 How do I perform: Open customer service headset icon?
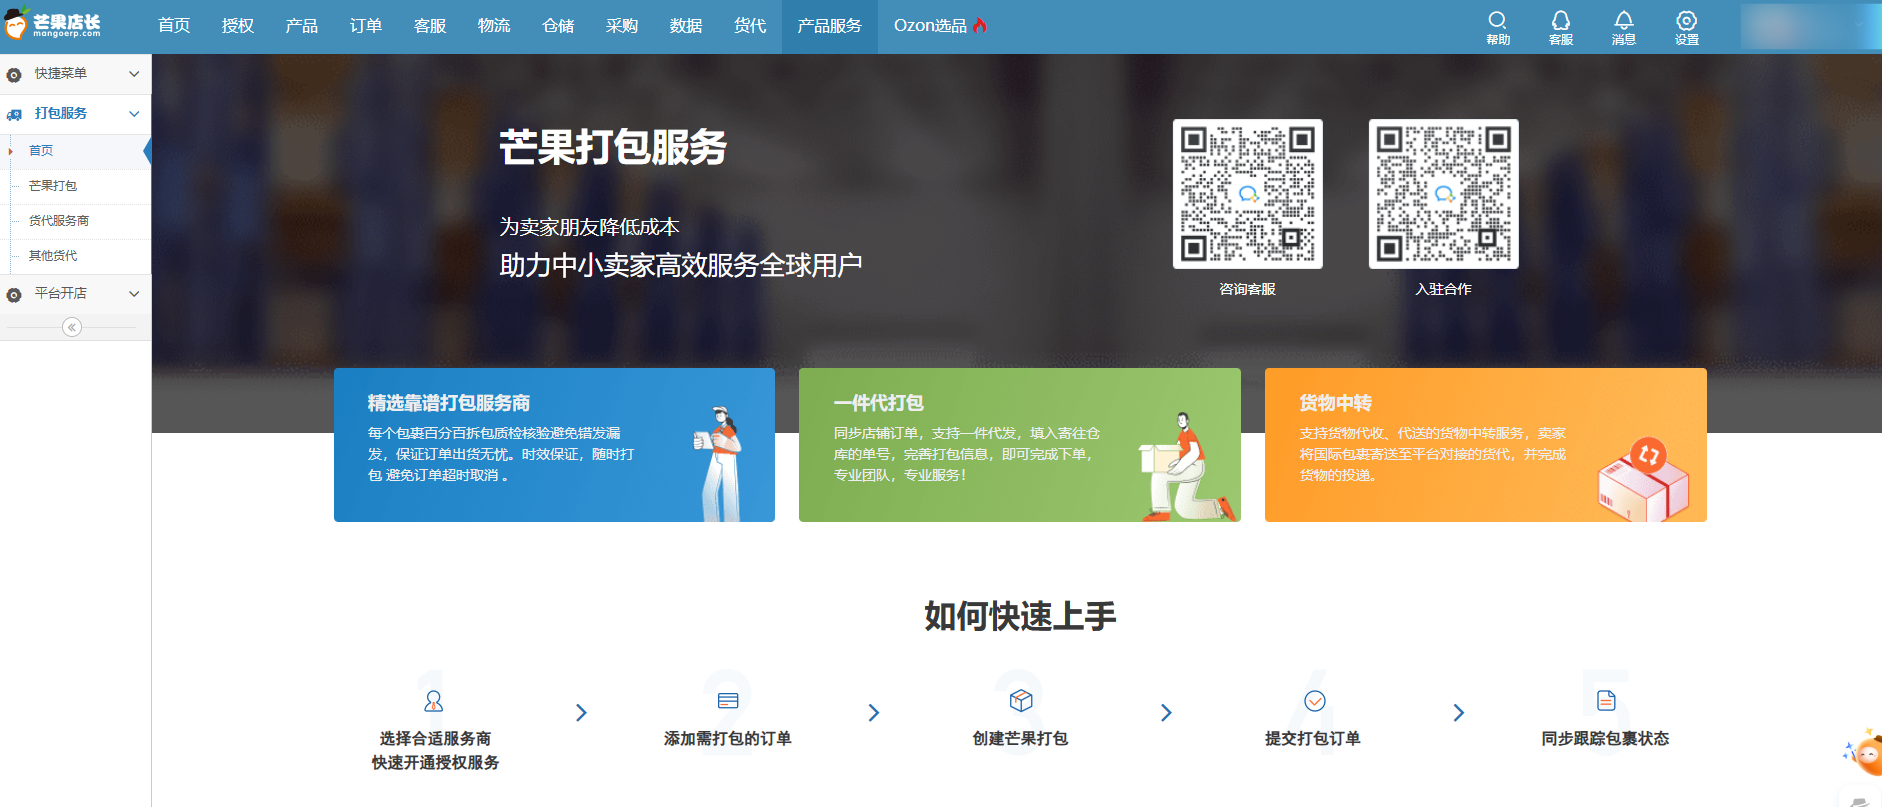point(1560,21)
